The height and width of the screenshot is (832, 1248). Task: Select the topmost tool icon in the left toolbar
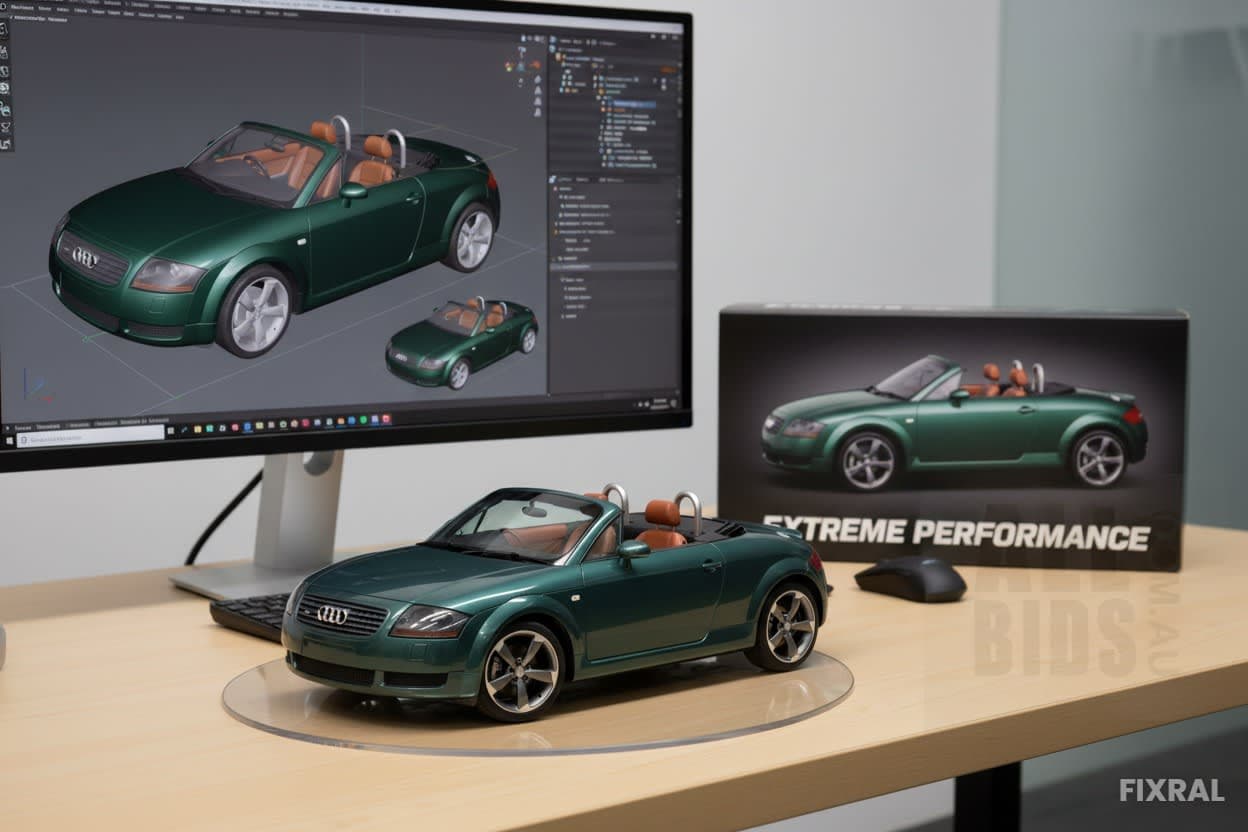coord(4,29)
